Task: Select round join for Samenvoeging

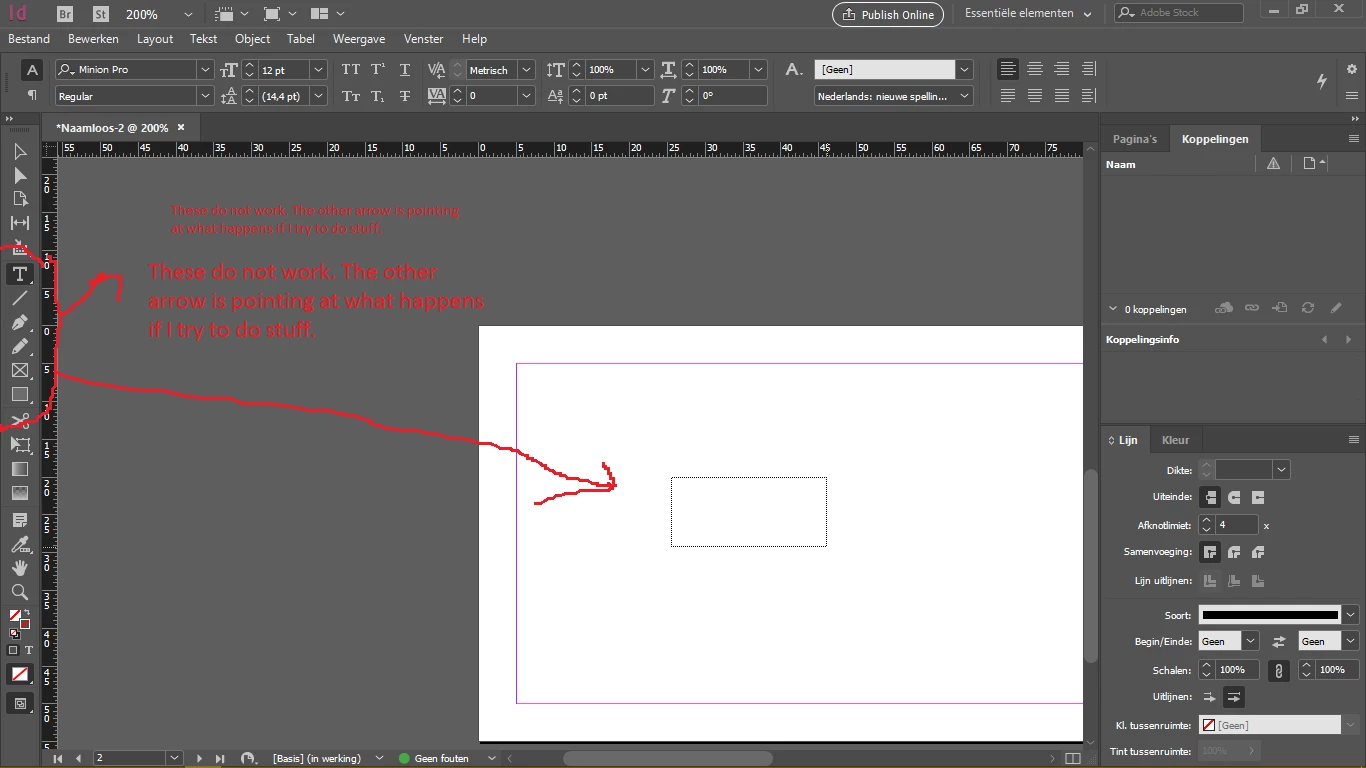Action: click(1234, 552)
